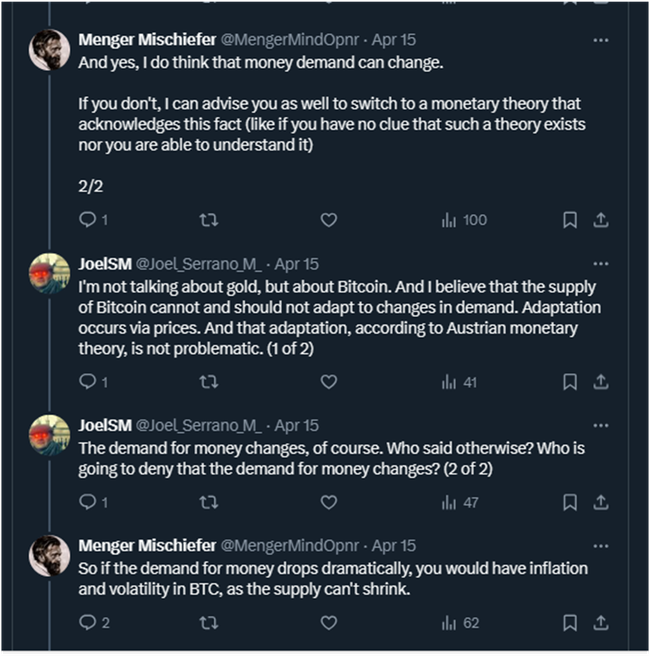The height and width of the screenshot is (657, 650).
Task: Bookmark the tweet with 100 views
Action: click(569, 219)
